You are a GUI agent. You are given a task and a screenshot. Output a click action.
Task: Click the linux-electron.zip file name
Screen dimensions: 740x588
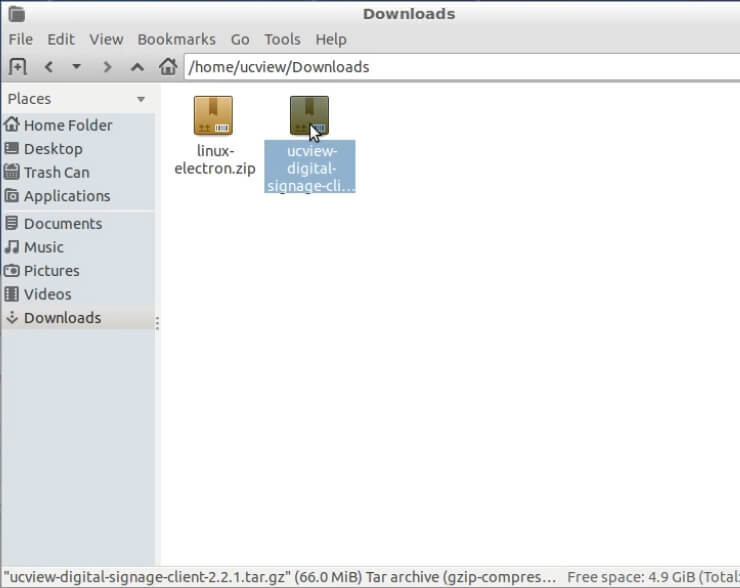pyautogui.click(x=215, y=160)
